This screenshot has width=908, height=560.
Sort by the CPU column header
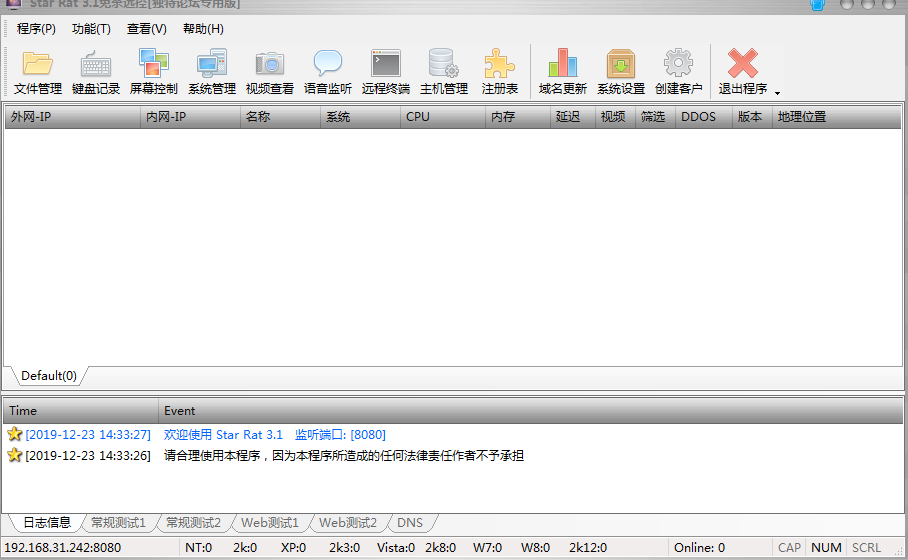(443, 116)
